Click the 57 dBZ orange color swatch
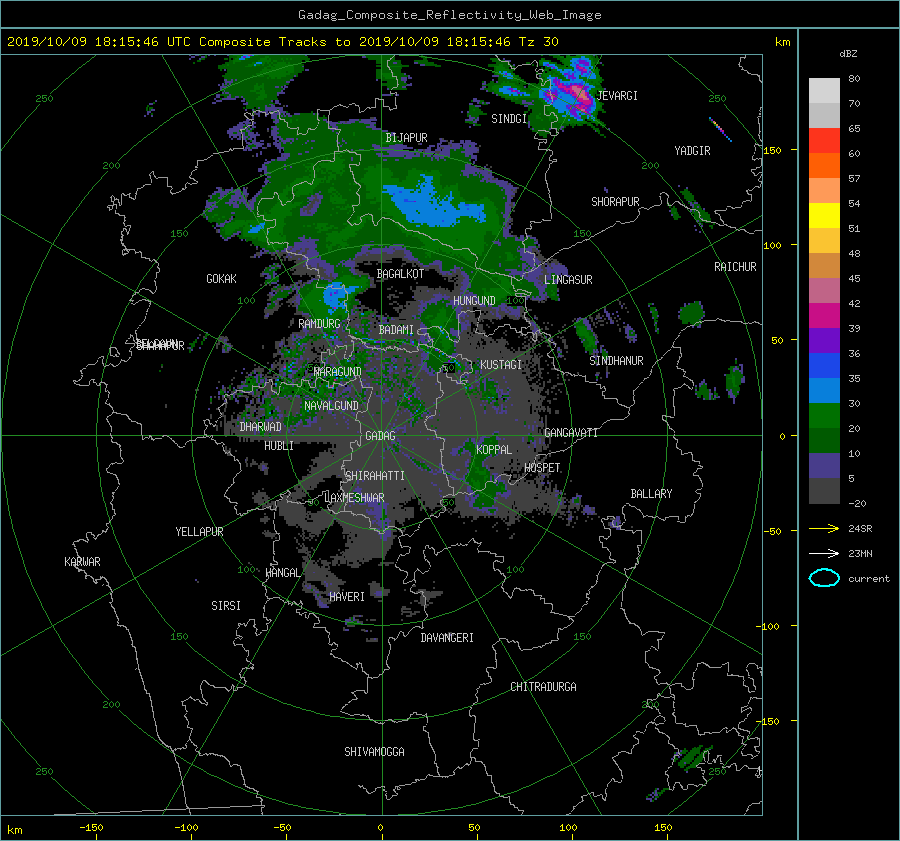Image resolution: width=900 pixels, height=841 pixels. click(x=824, y=165)
